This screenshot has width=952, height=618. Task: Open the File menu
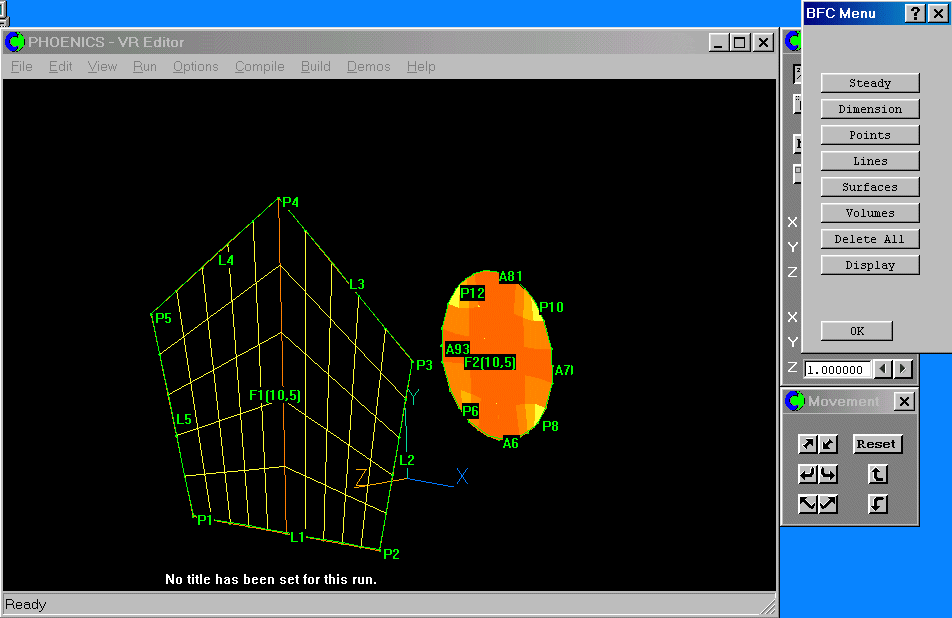point(20,66)
